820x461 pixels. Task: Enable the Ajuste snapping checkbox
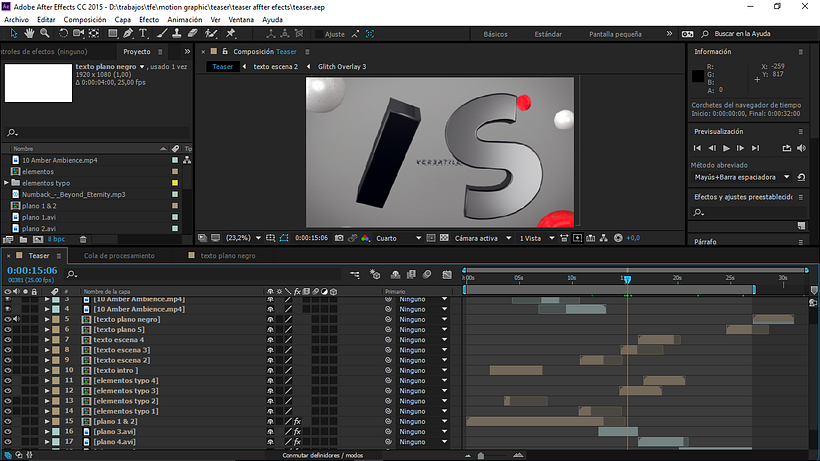317,34
